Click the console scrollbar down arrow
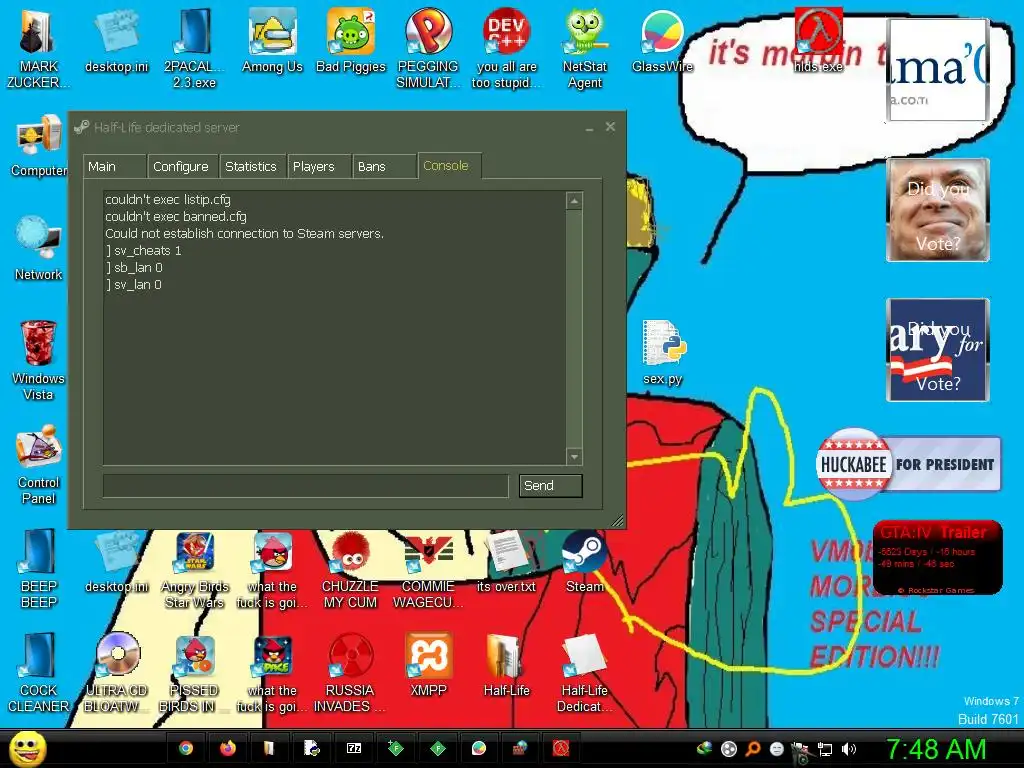The height and width of the screenshot is (768, 1024). (x=574, y=456)
